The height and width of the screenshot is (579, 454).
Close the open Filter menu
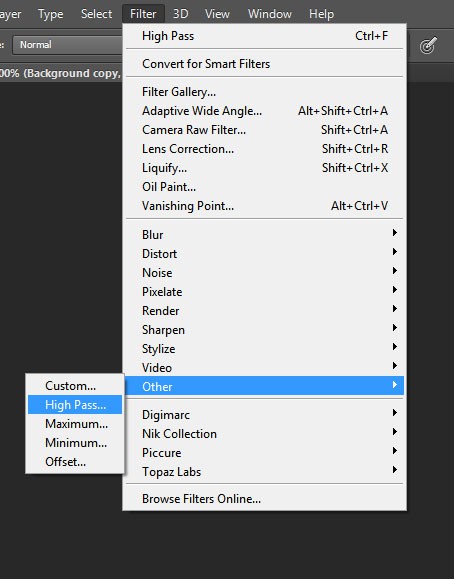pyautogui.click(x=143, y=14)
